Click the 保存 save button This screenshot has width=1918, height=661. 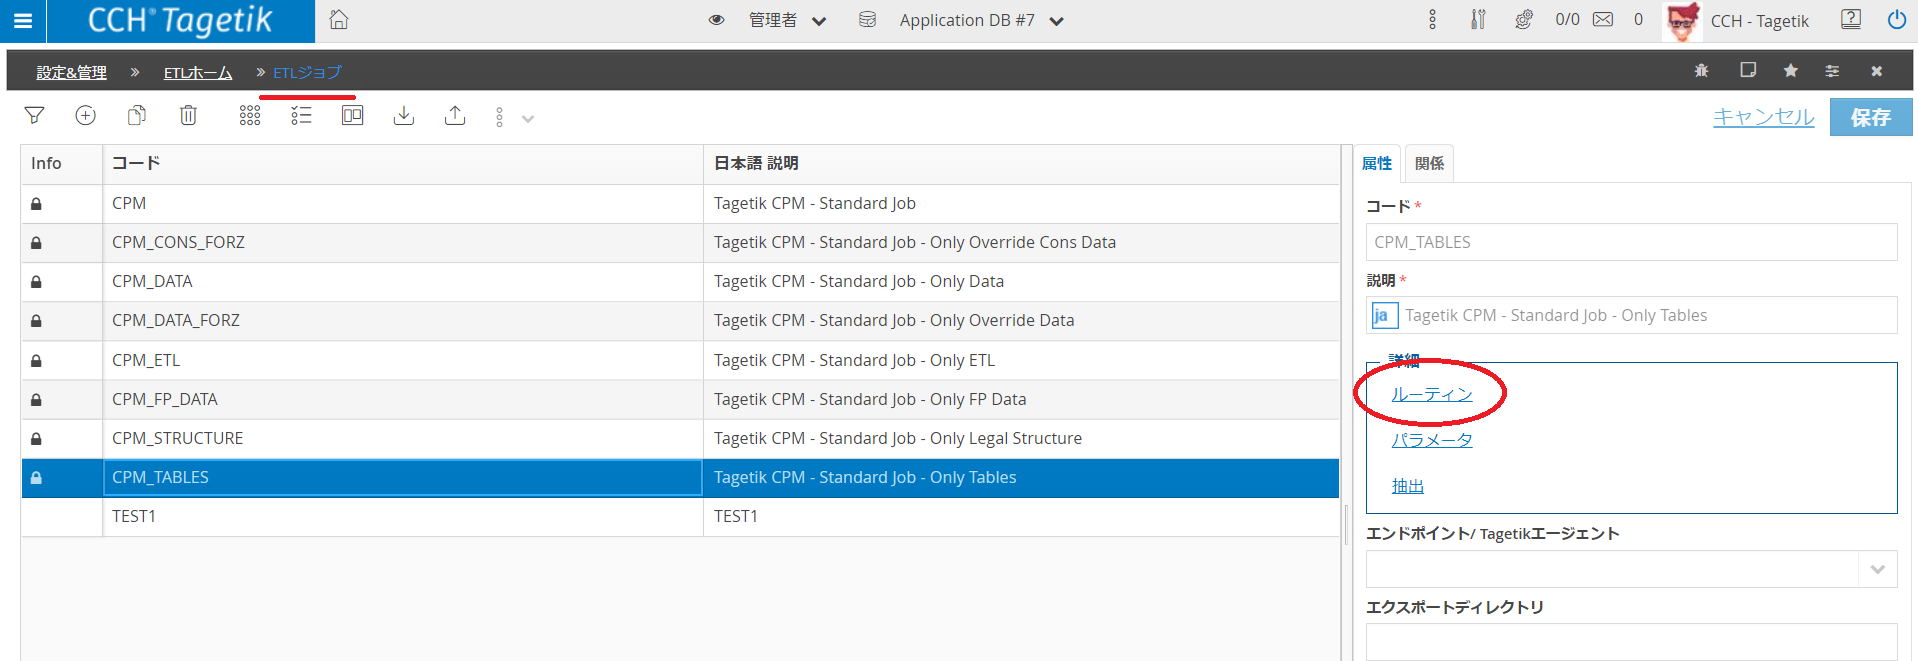pyautogui.click(x=1870, y=117)
